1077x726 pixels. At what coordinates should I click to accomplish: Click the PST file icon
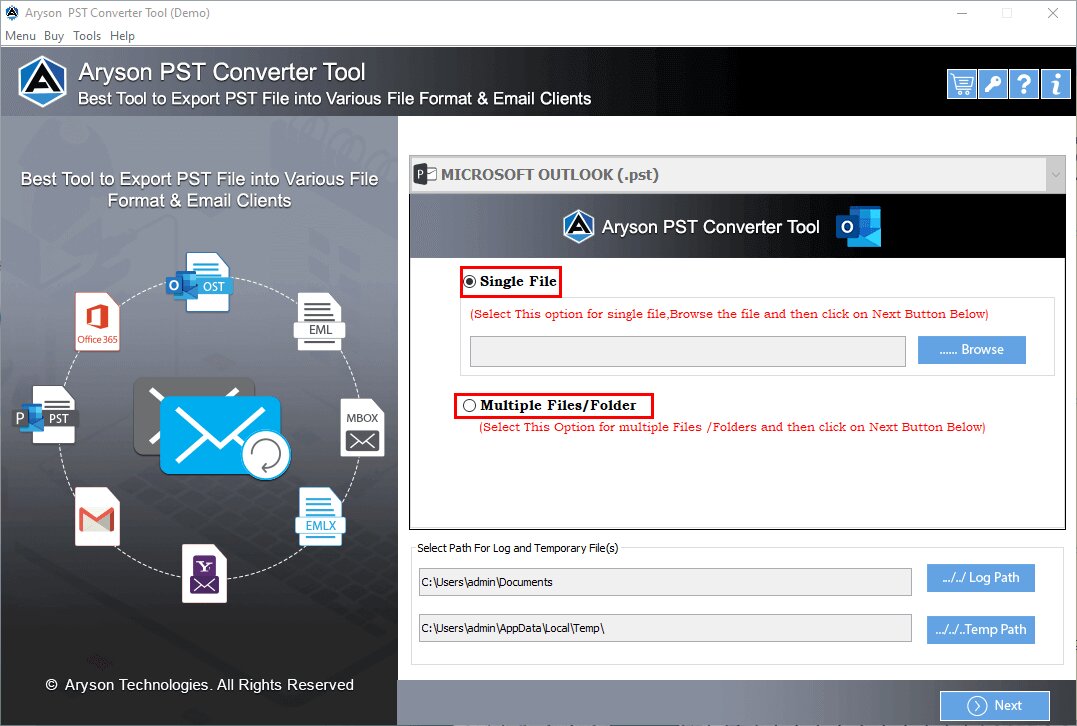(x=46, y=414)
